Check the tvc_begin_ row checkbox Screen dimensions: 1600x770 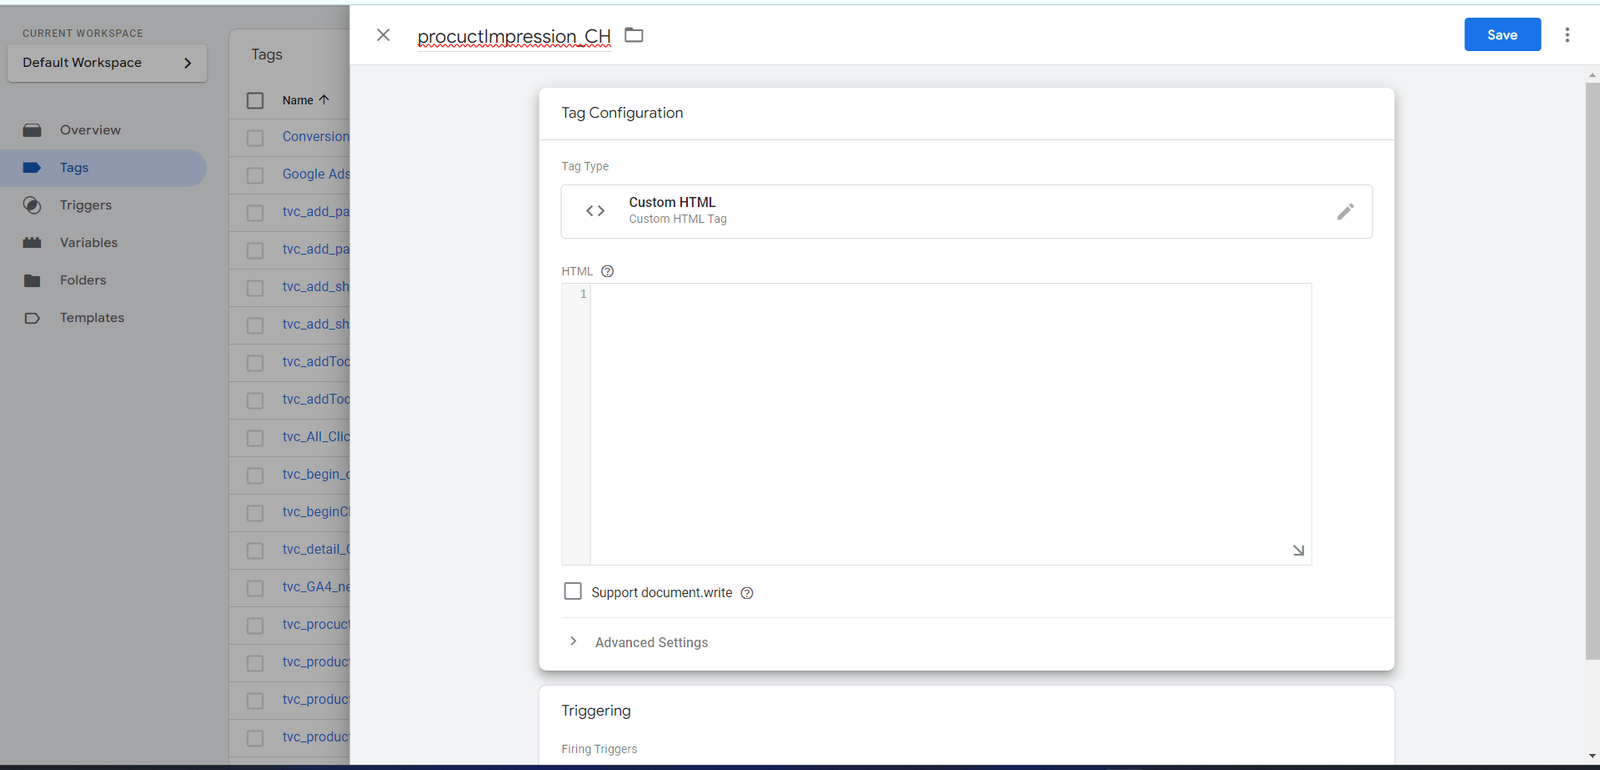click(x=255, y=475)
